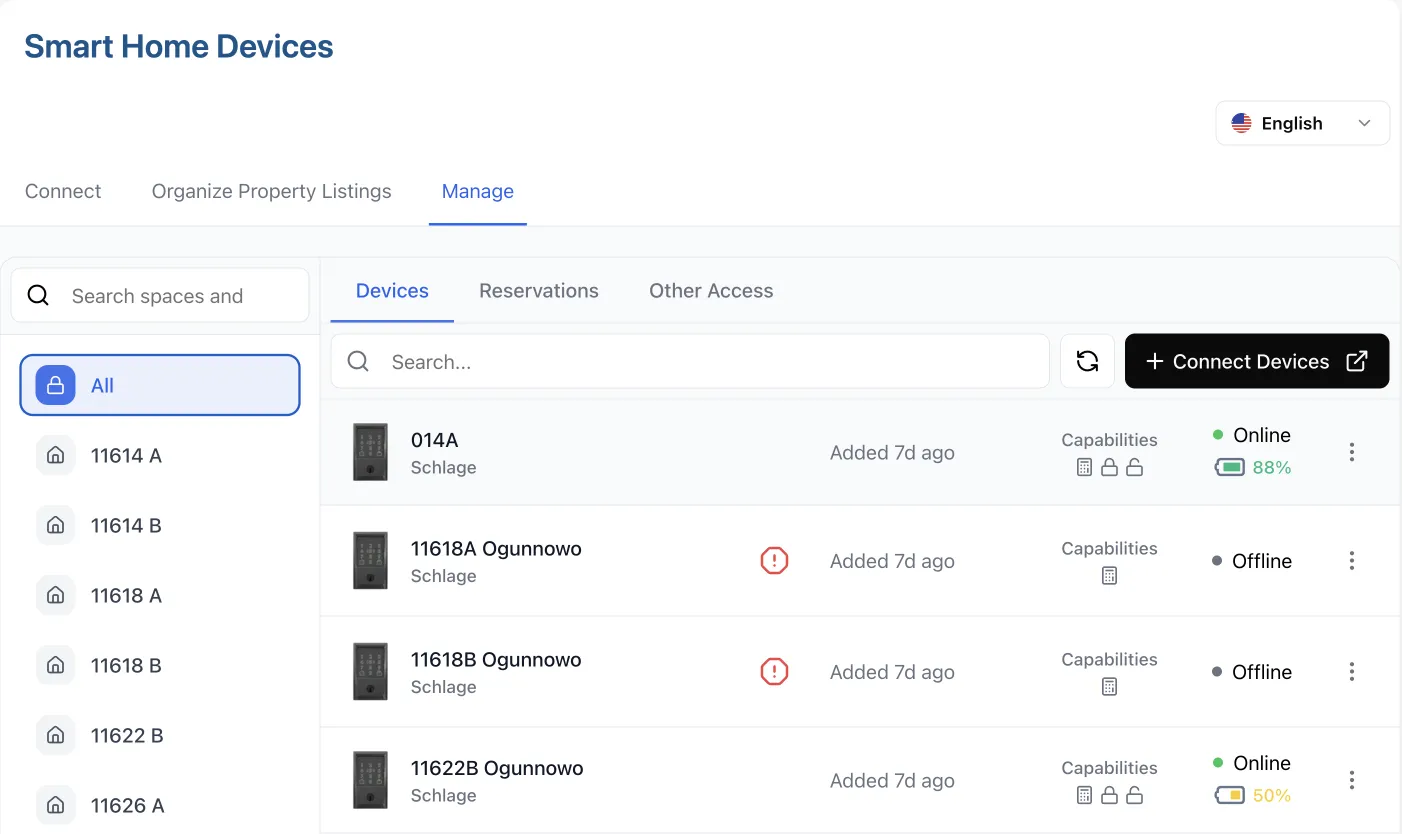Image resolution: width=1402 pixels, height=834 pixels.
Task: Select the 11618 A space
Action: (160, 596)
